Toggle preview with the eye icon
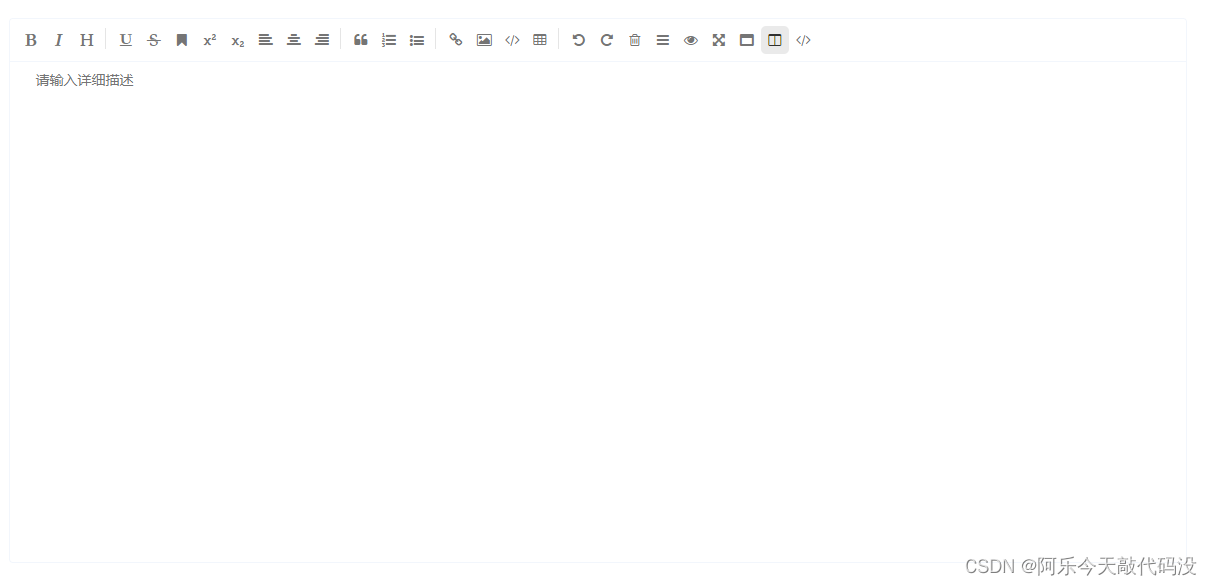 691,40
